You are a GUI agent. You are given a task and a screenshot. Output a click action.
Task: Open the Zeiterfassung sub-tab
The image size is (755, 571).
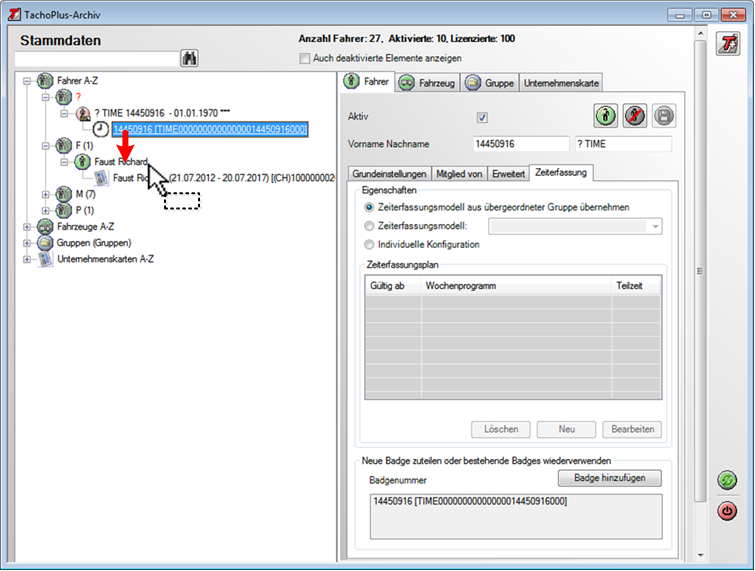point(561,172)
